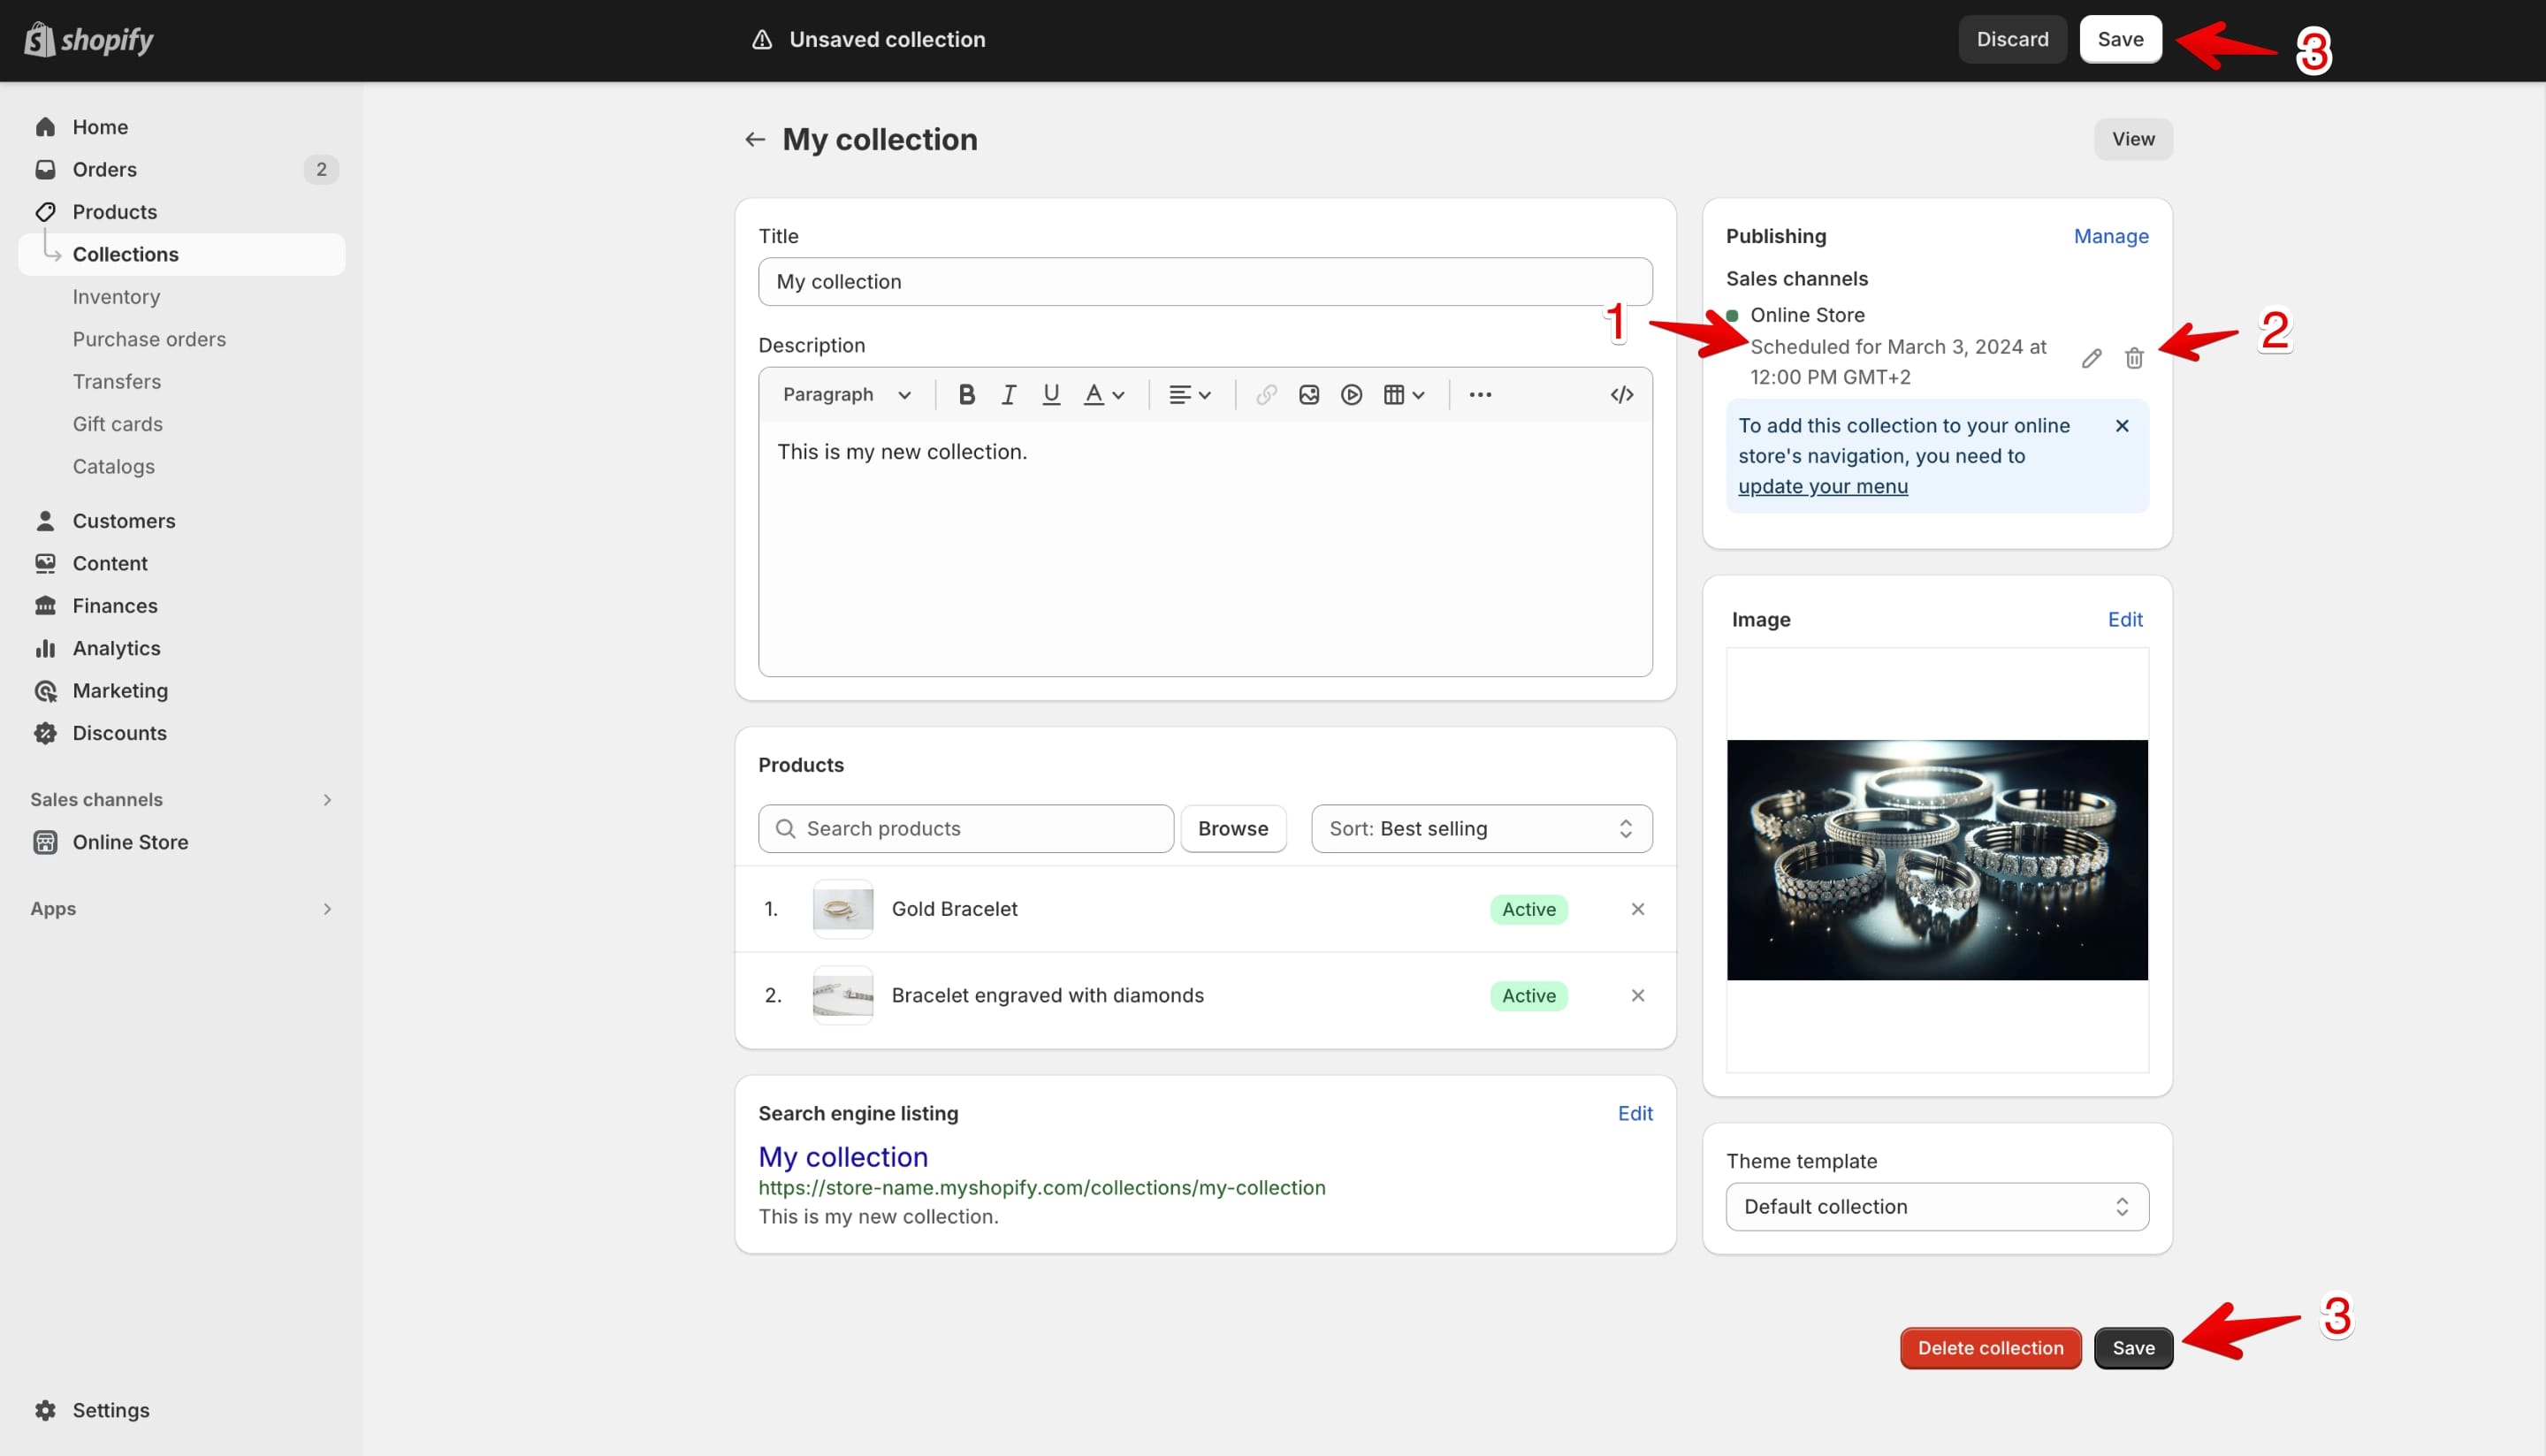Open Customers in the sidebar
Screen dimensions: 2546x1456
[182, 521]
